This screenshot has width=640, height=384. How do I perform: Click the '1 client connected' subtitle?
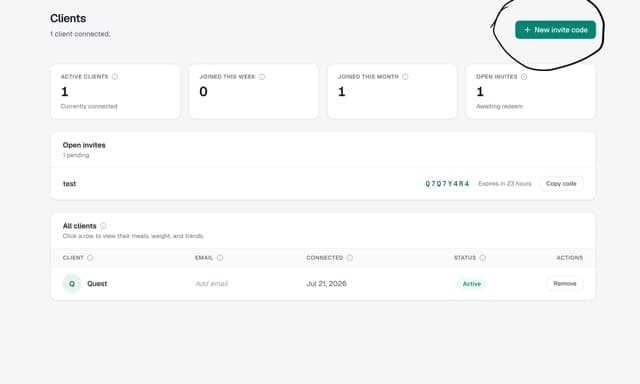click(80, 34)
